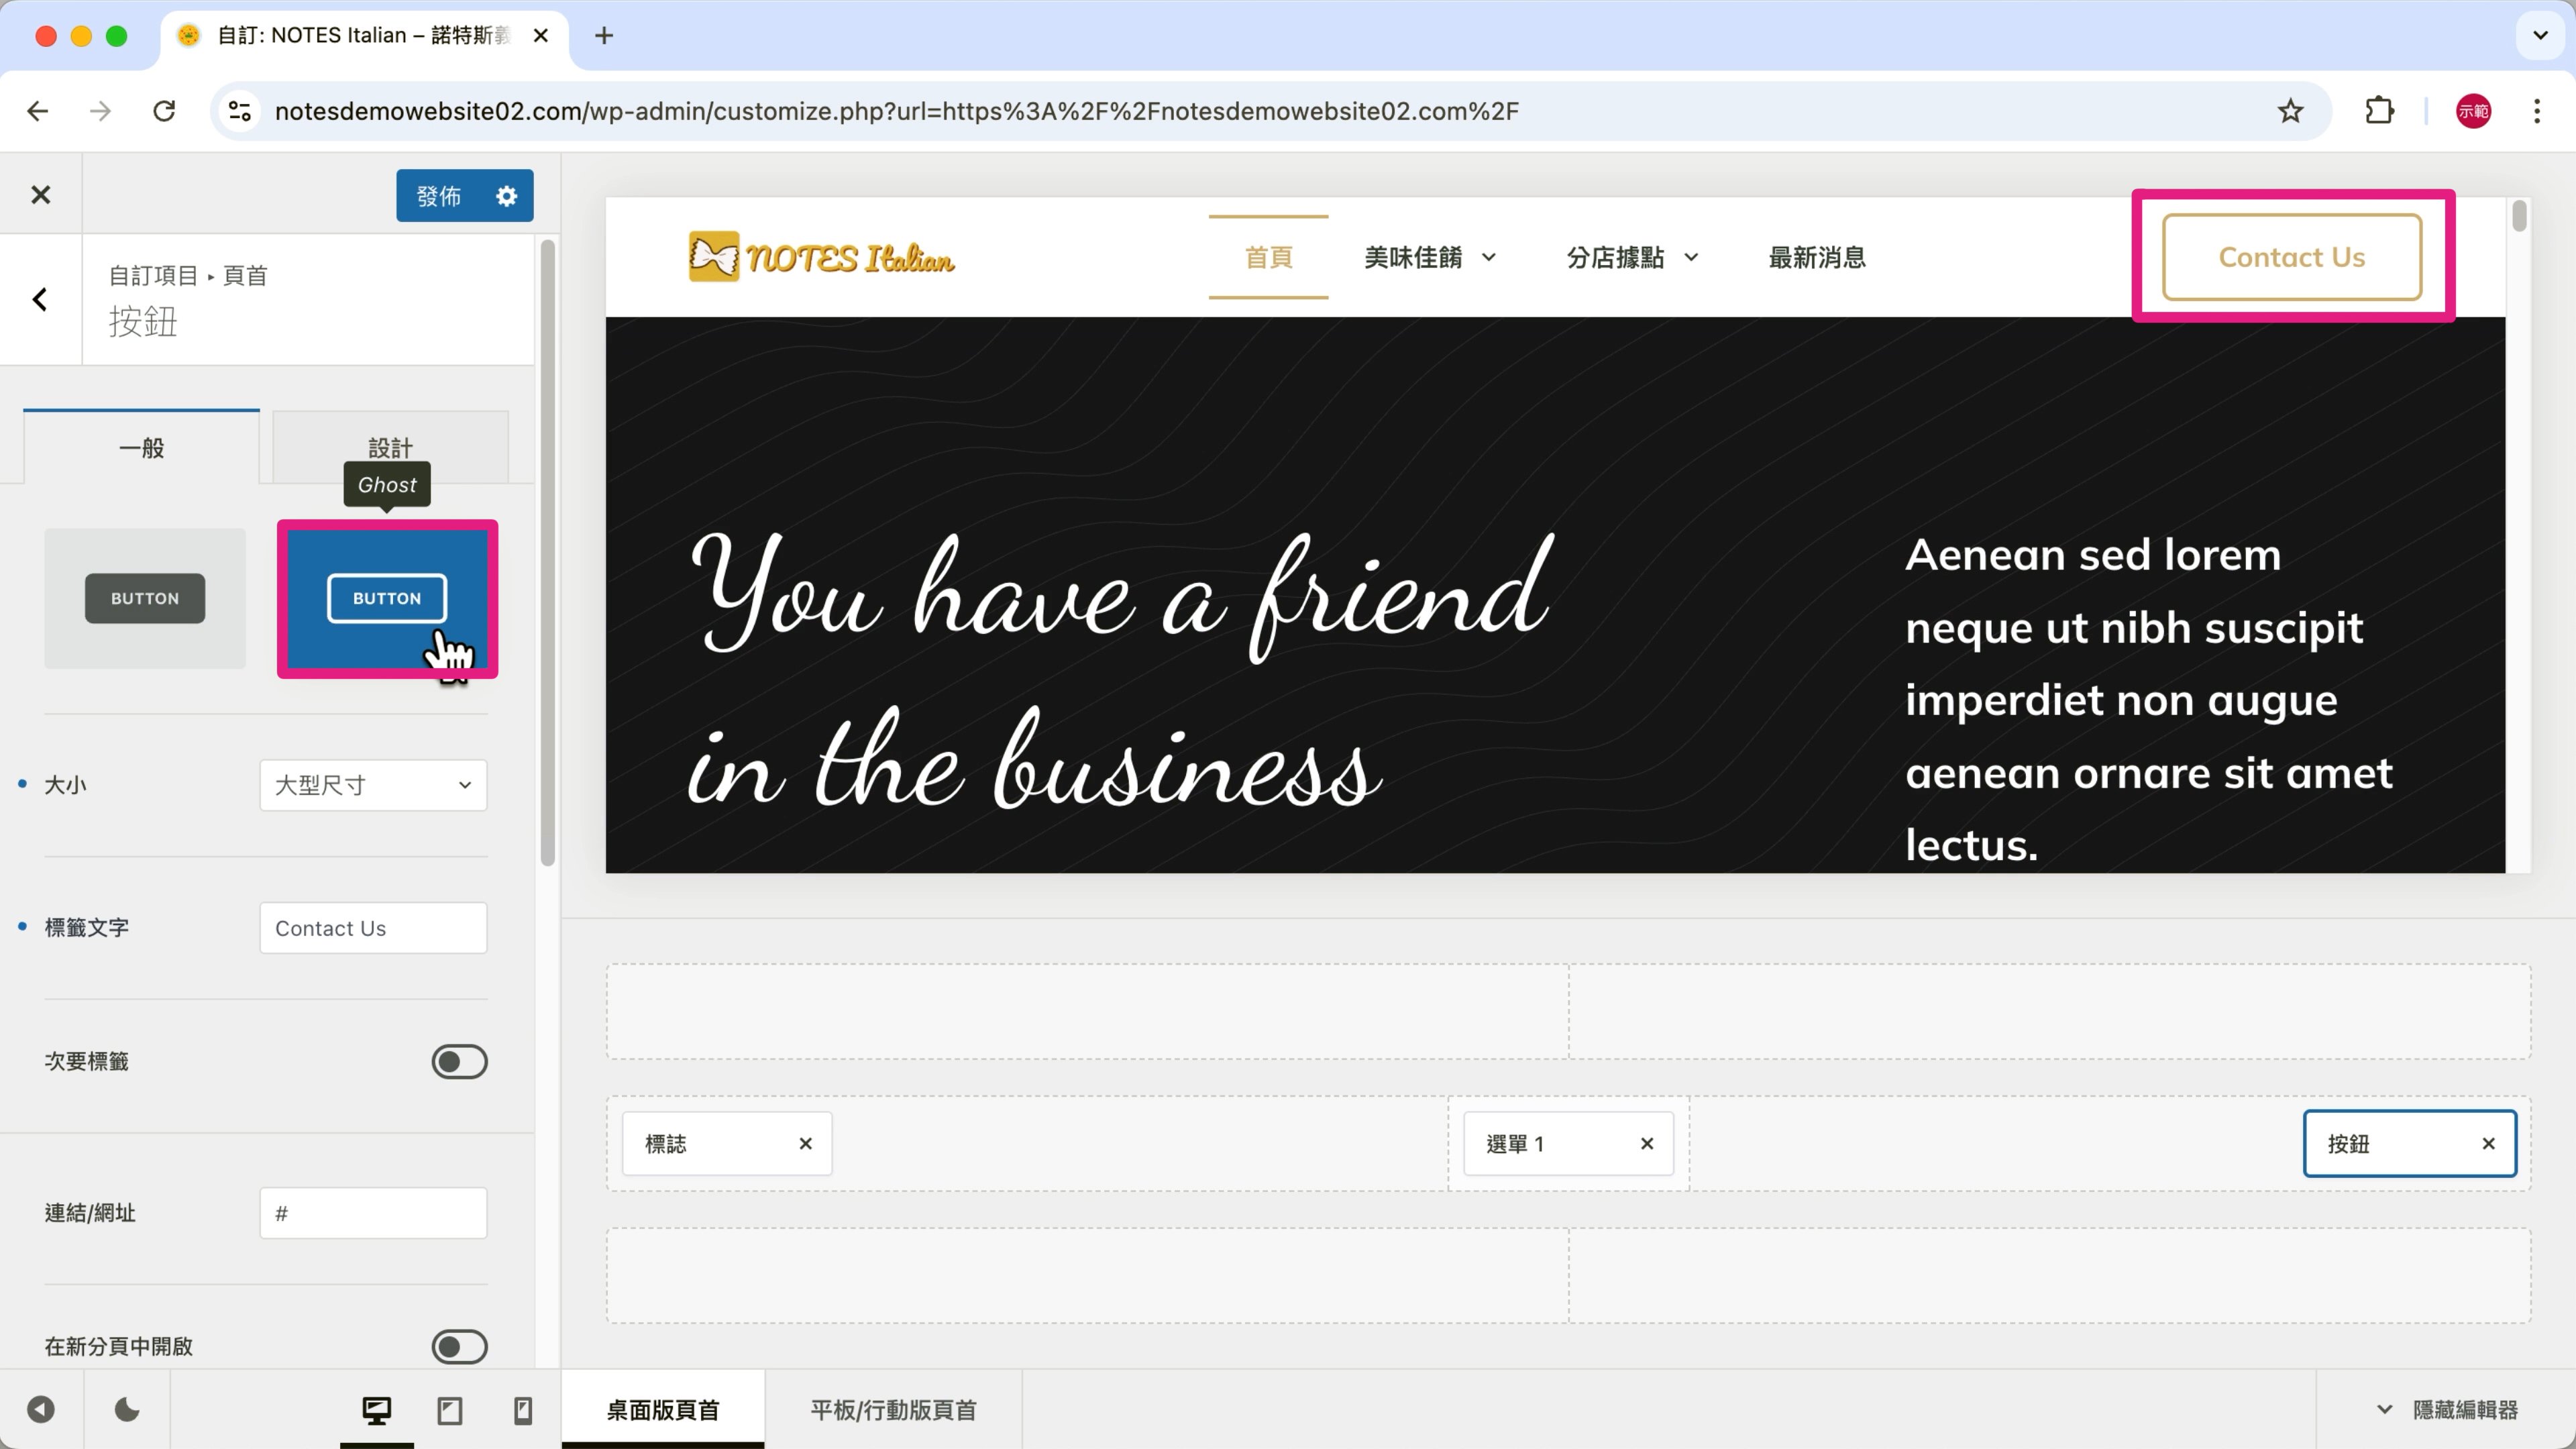The image size is (2576, 1449).
Task: Enable the 次要標籤 toggle
Action: pos(459,1061)
